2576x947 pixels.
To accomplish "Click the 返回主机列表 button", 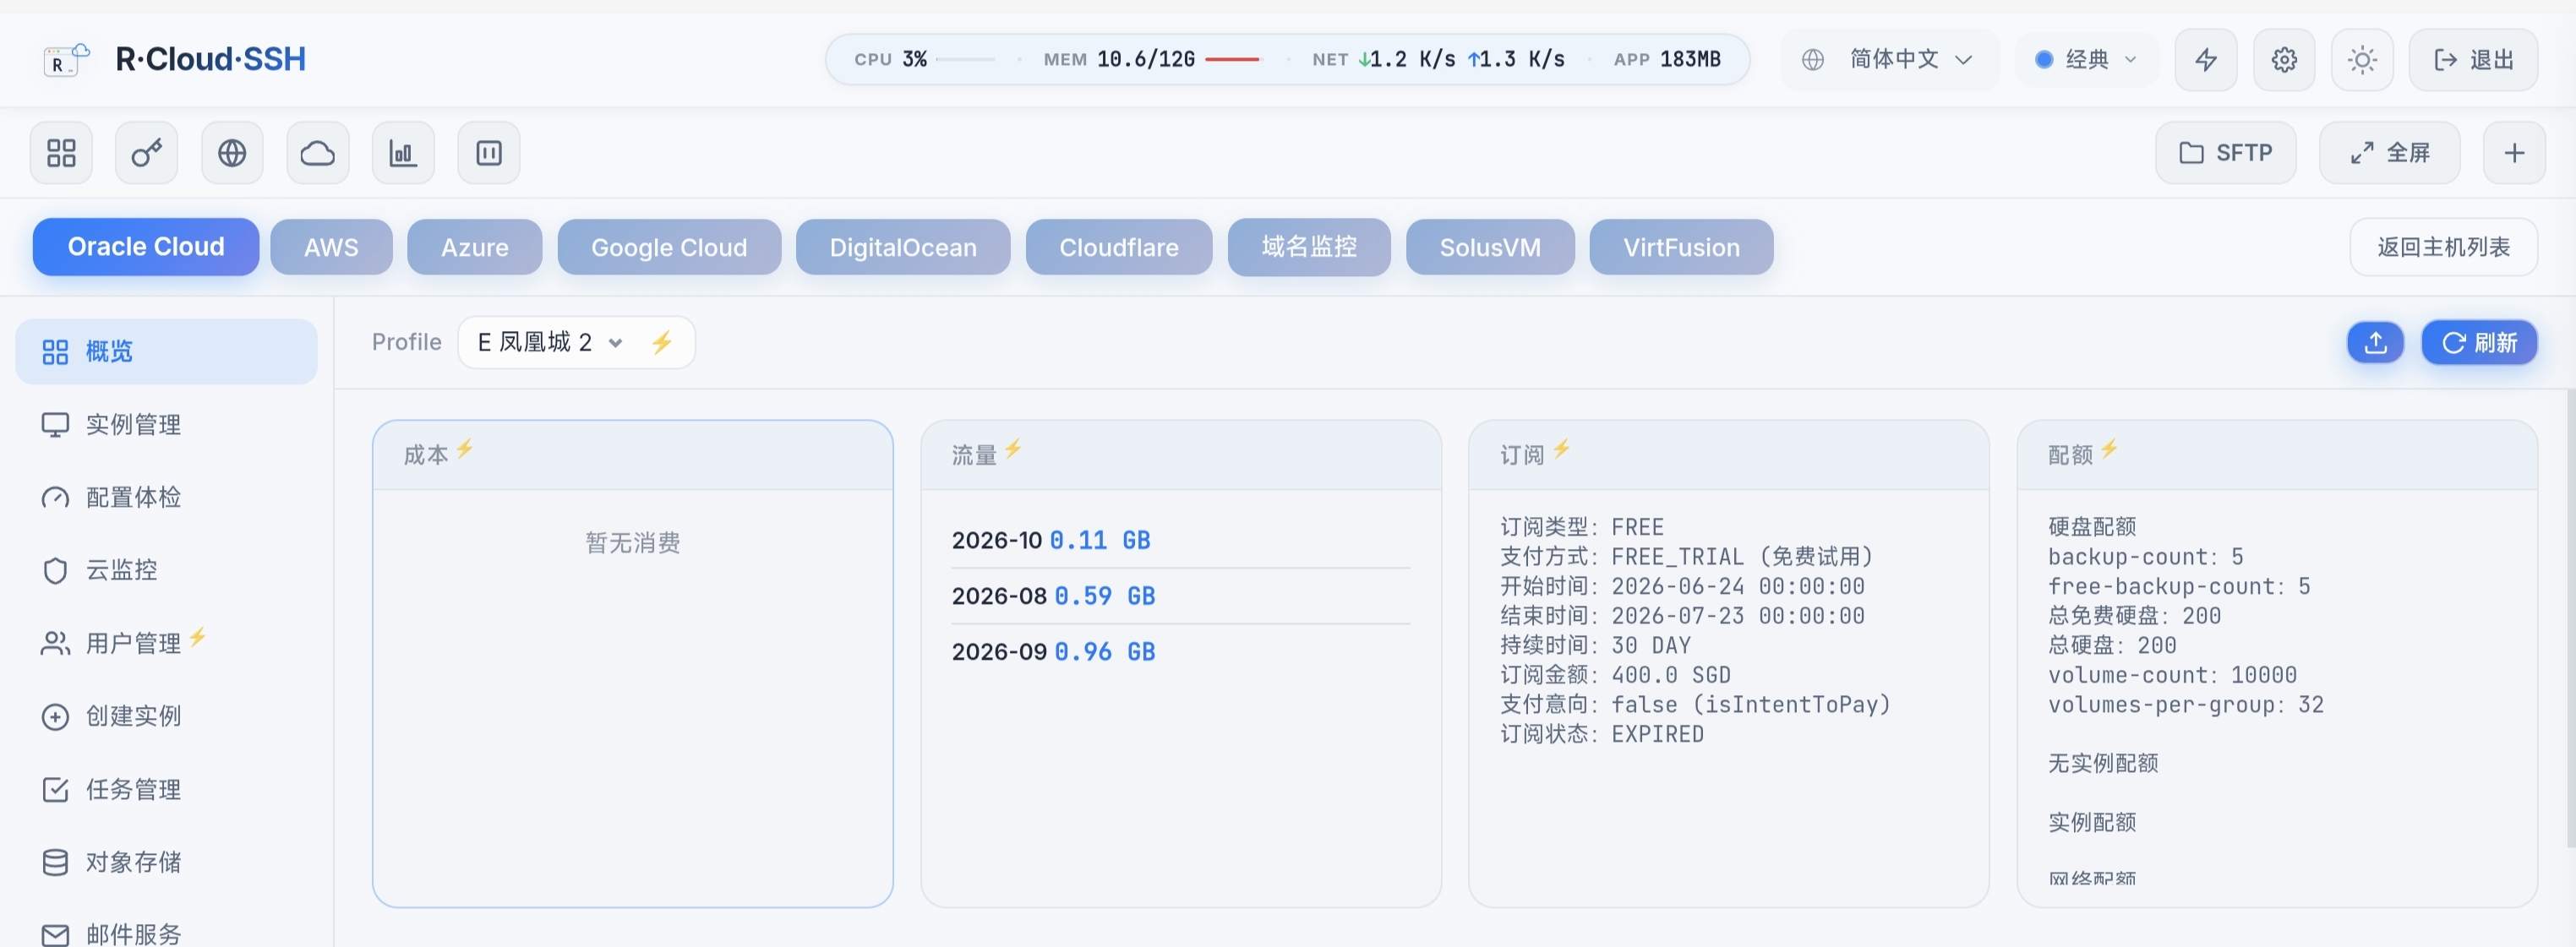I will coord(2443,247).
